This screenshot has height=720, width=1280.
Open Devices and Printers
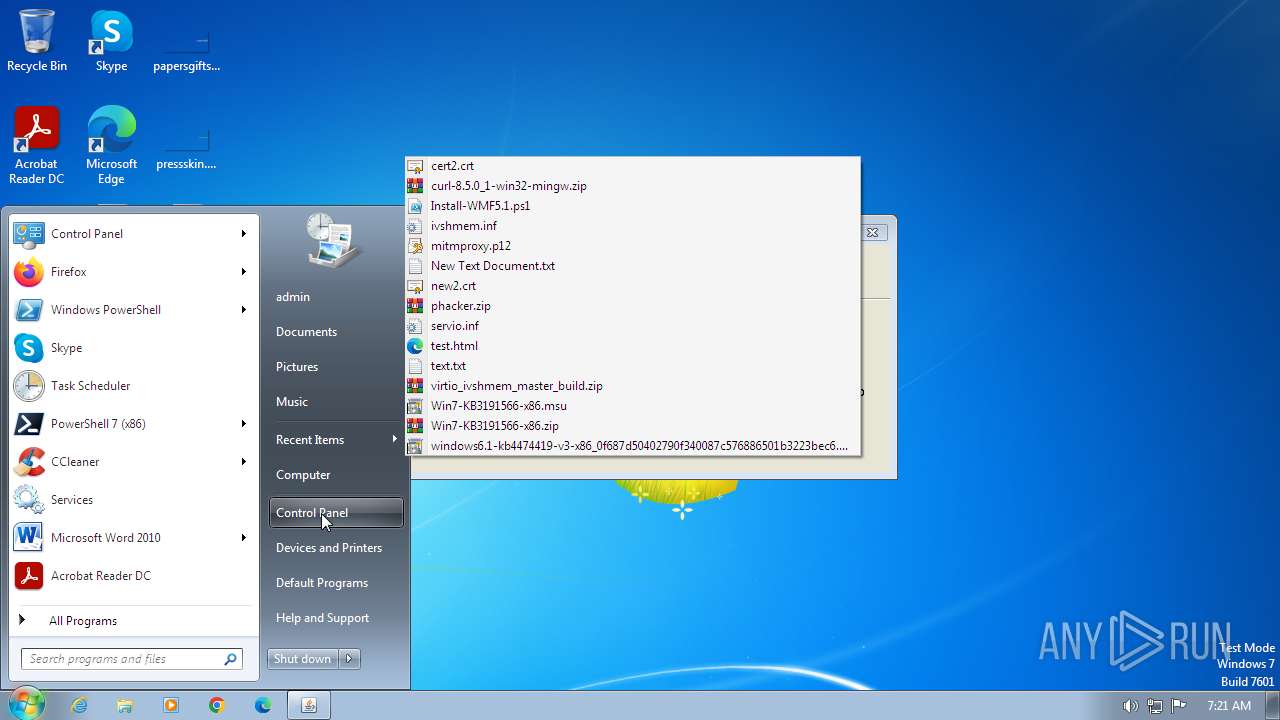(329, 548)
